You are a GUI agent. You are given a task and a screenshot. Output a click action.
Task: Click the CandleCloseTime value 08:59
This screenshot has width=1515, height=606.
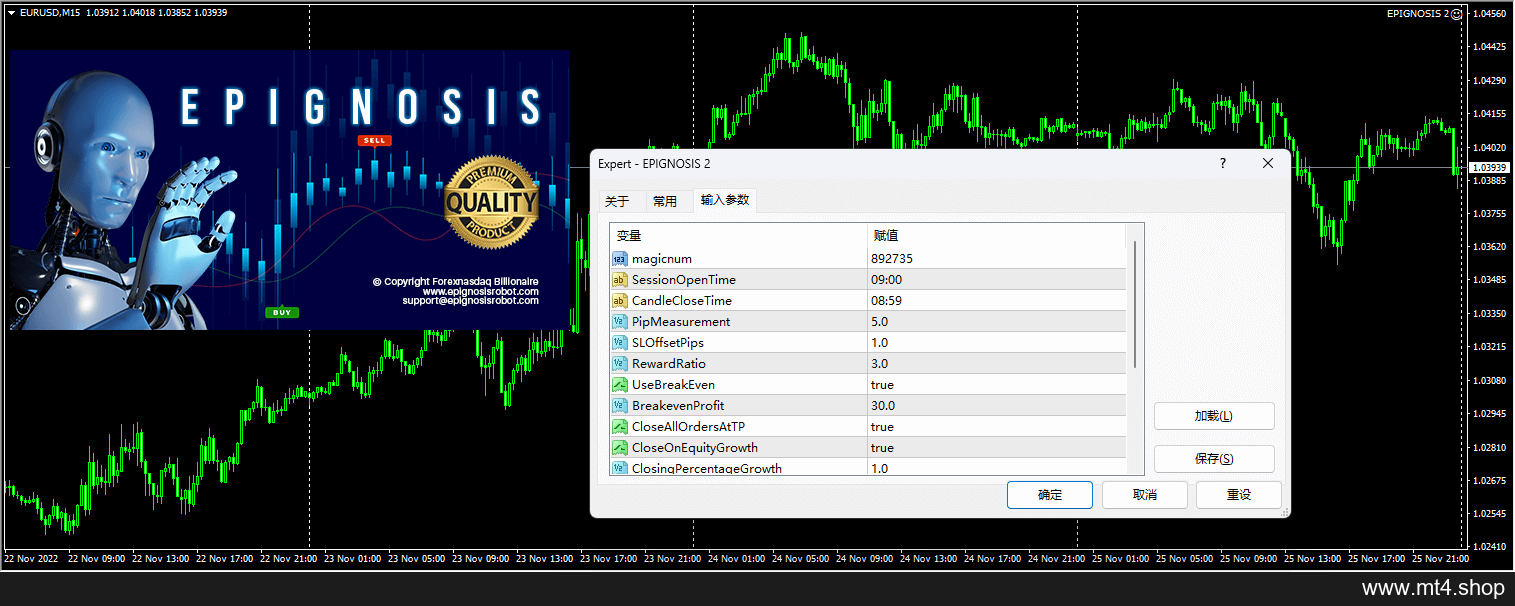tap(886, 301)
